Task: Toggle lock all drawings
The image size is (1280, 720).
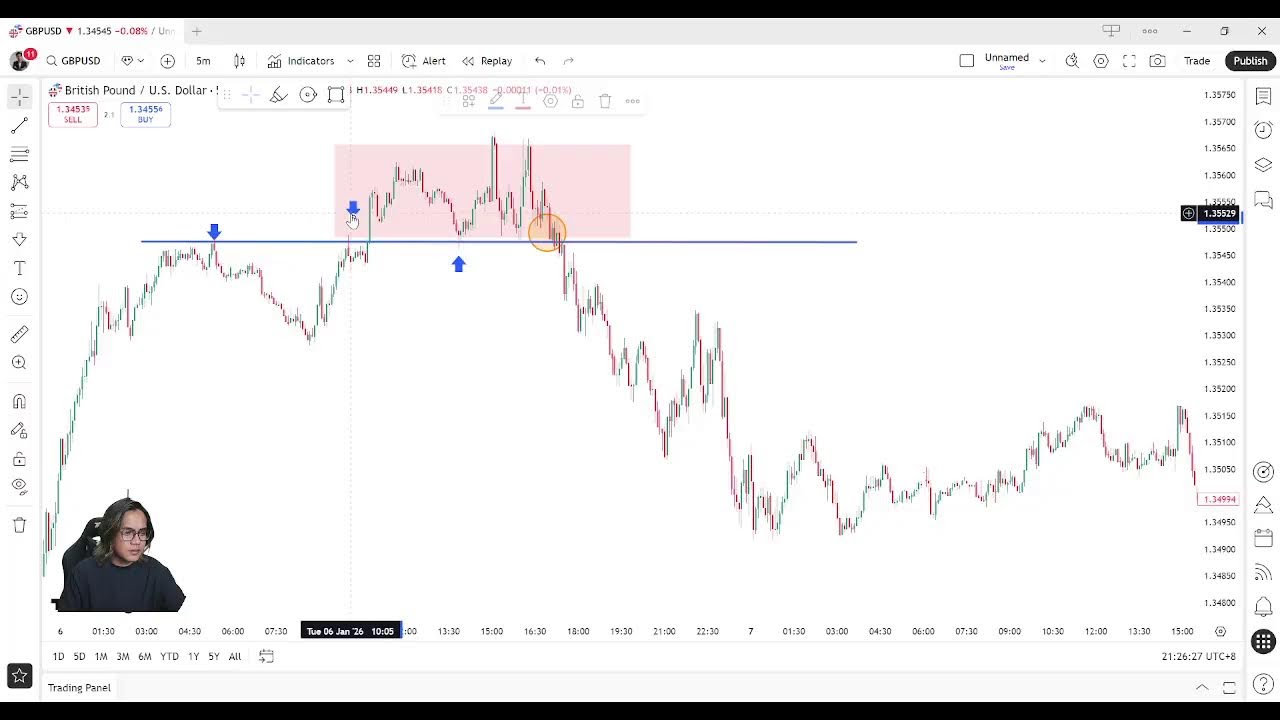Action: 19,459
